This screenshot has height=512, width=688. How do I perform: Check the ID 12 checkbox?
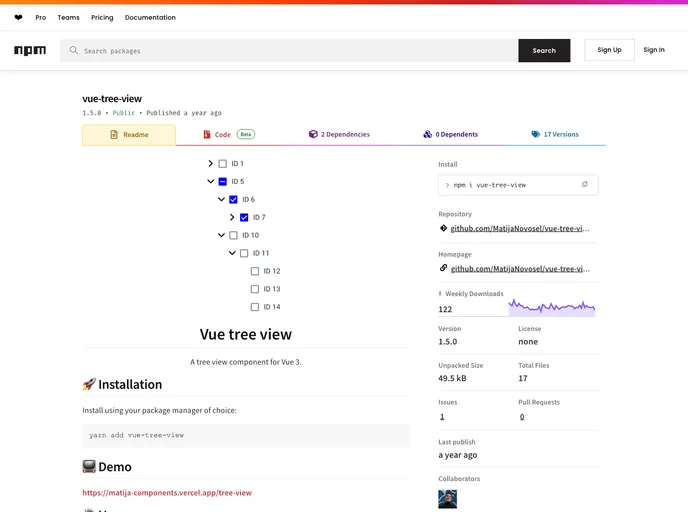[x=255, y=271]
